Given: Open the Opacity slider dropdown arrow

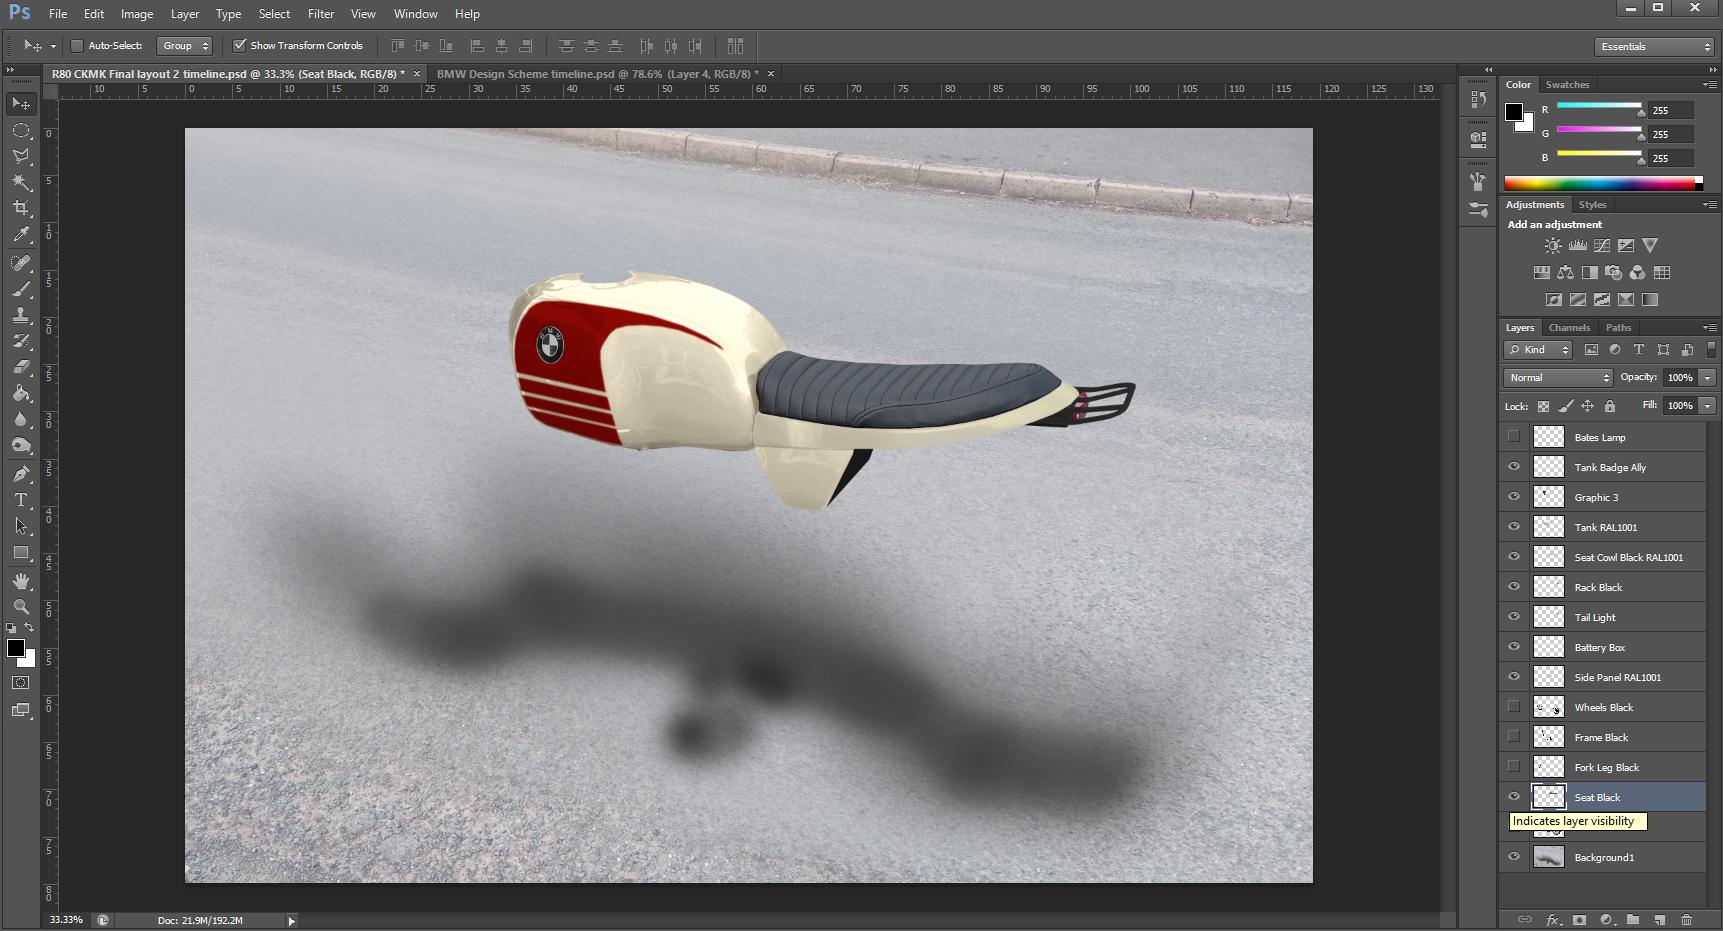Looking at the screenshot, I should [1708, 378].
